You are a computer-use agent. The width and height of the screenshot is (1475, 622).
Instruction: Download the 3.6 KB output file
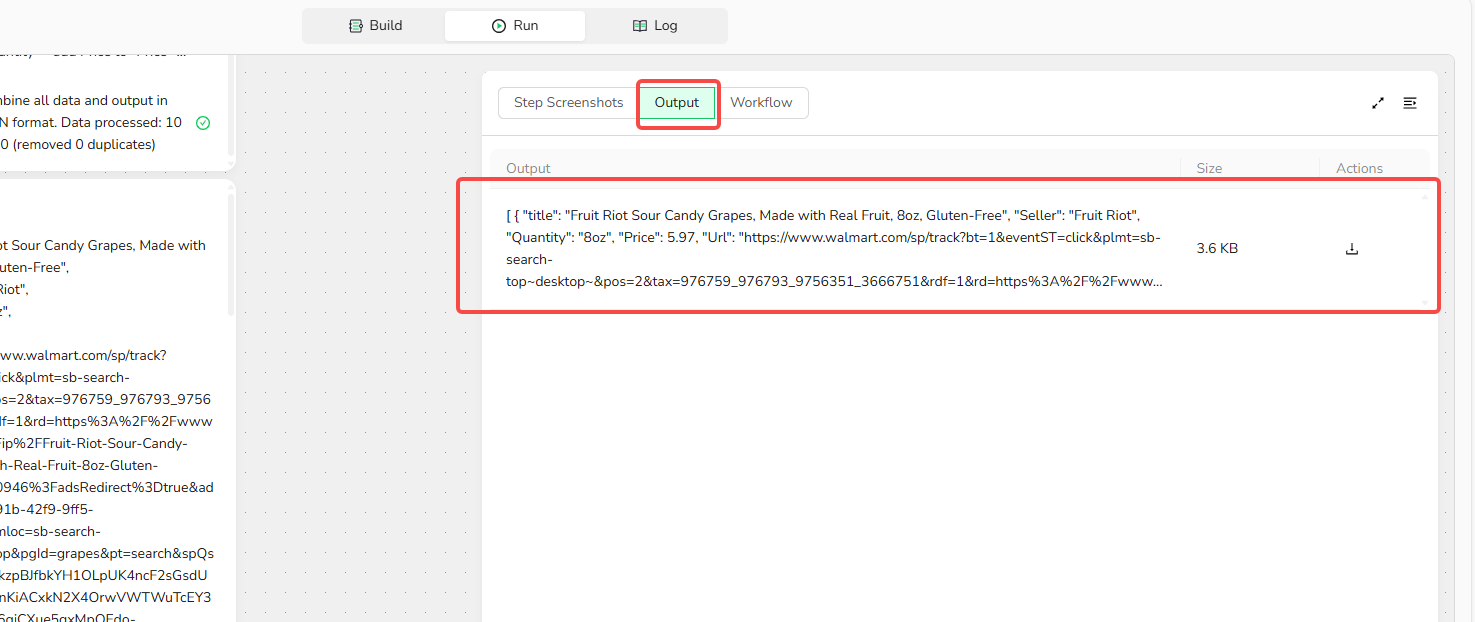[1352, 249]
